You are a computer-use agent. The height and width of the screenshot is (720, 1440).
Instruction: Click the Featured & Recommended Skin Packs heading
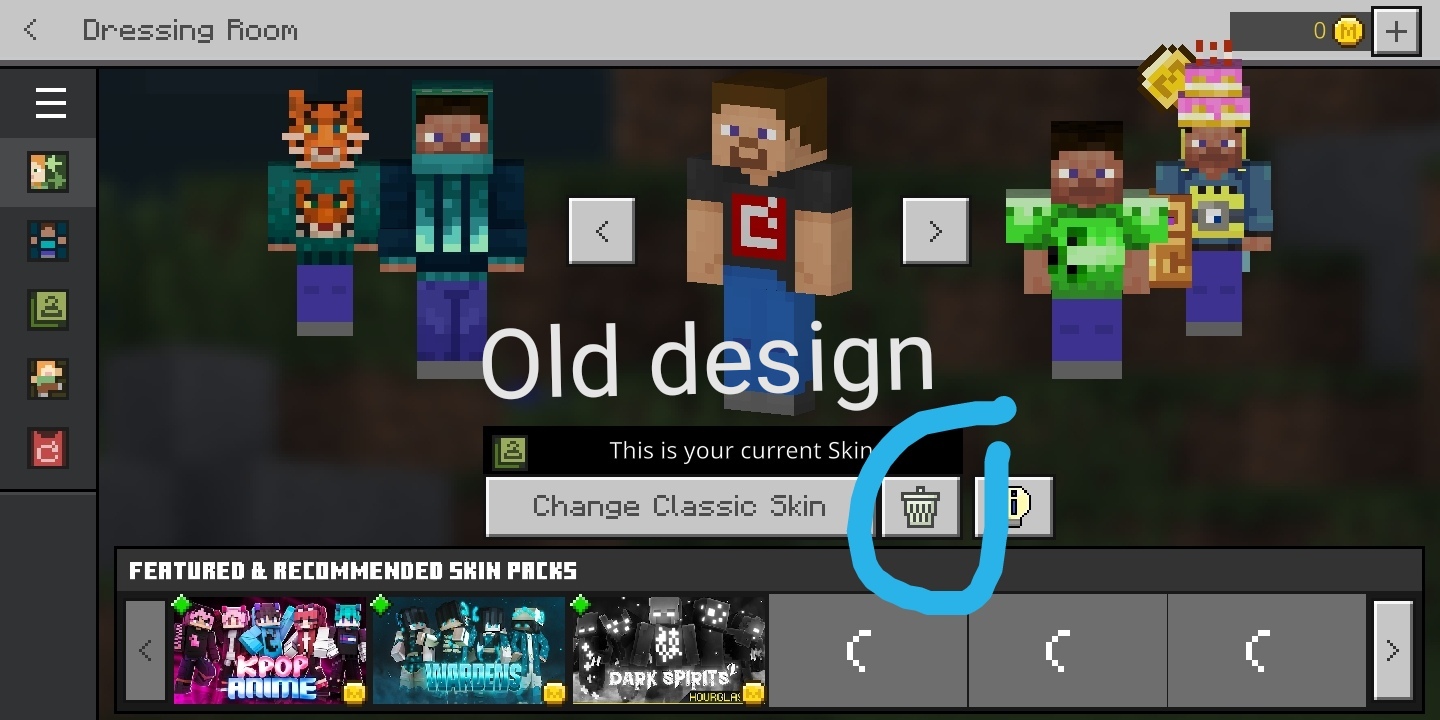[353, 571]
